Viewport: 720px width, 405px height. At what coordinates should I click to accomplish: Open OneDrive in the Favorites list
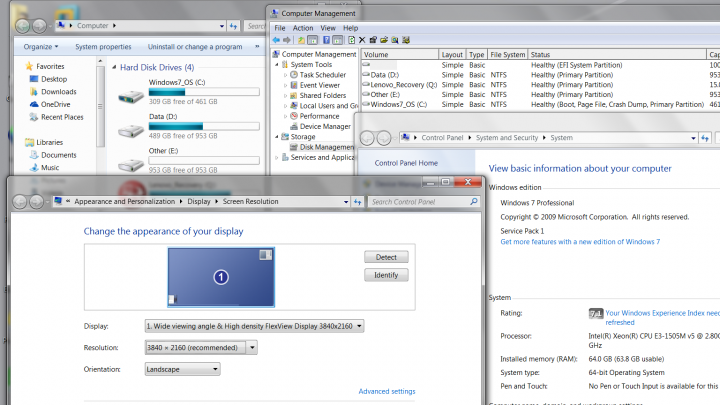pos(55,104)
